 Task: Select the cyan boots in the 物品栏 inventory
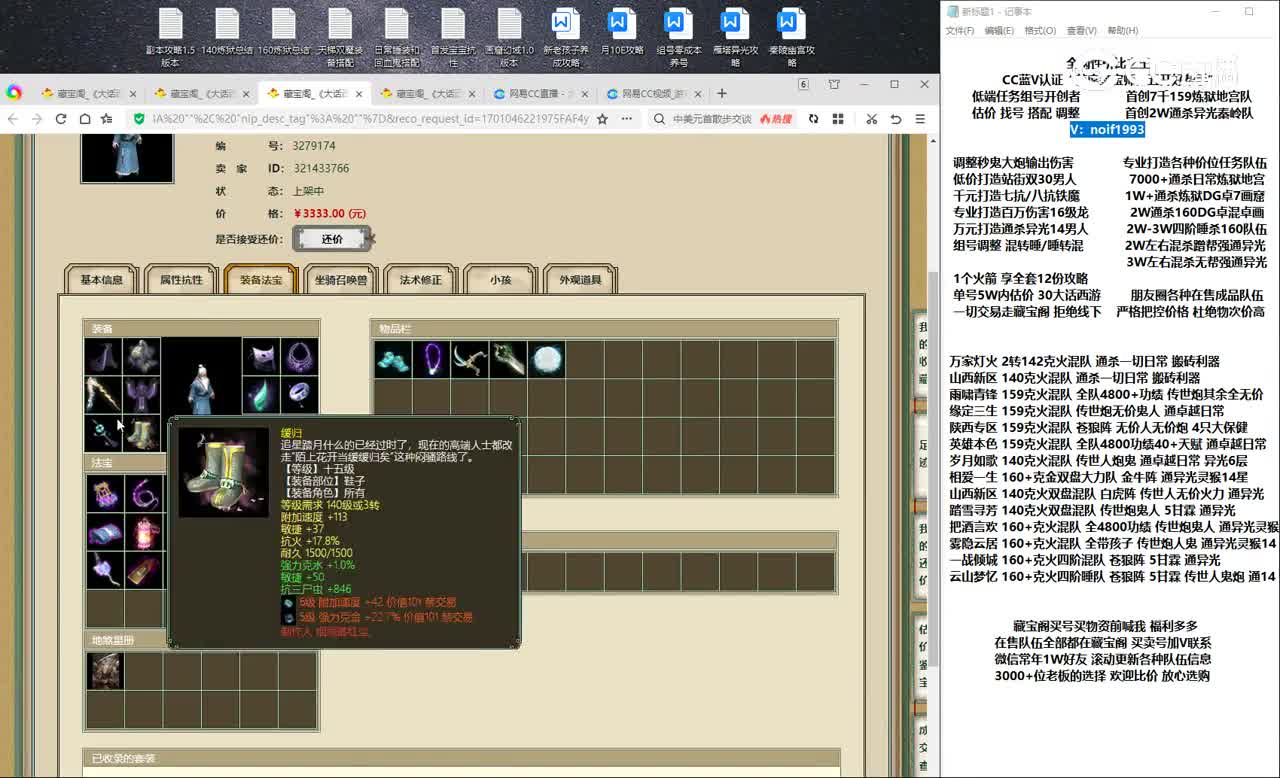click(x=393, y=360)
